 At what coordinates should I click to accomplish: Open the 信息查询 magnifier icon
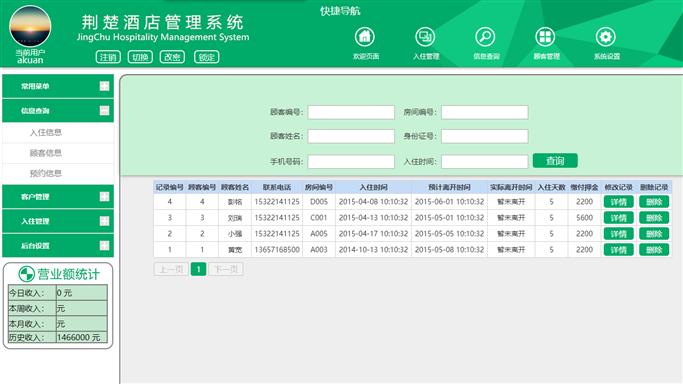[485, 37]
